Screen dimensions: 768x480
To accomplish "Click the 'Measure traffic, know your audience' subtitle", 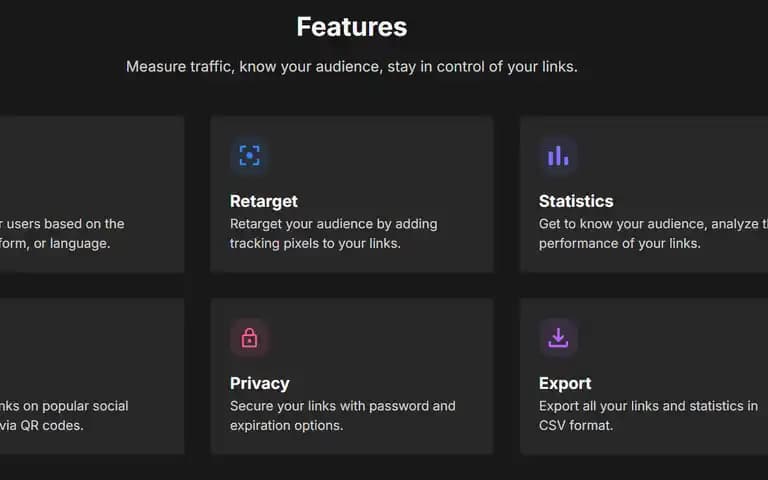I will pyautogui.click(x=352, y=67).
